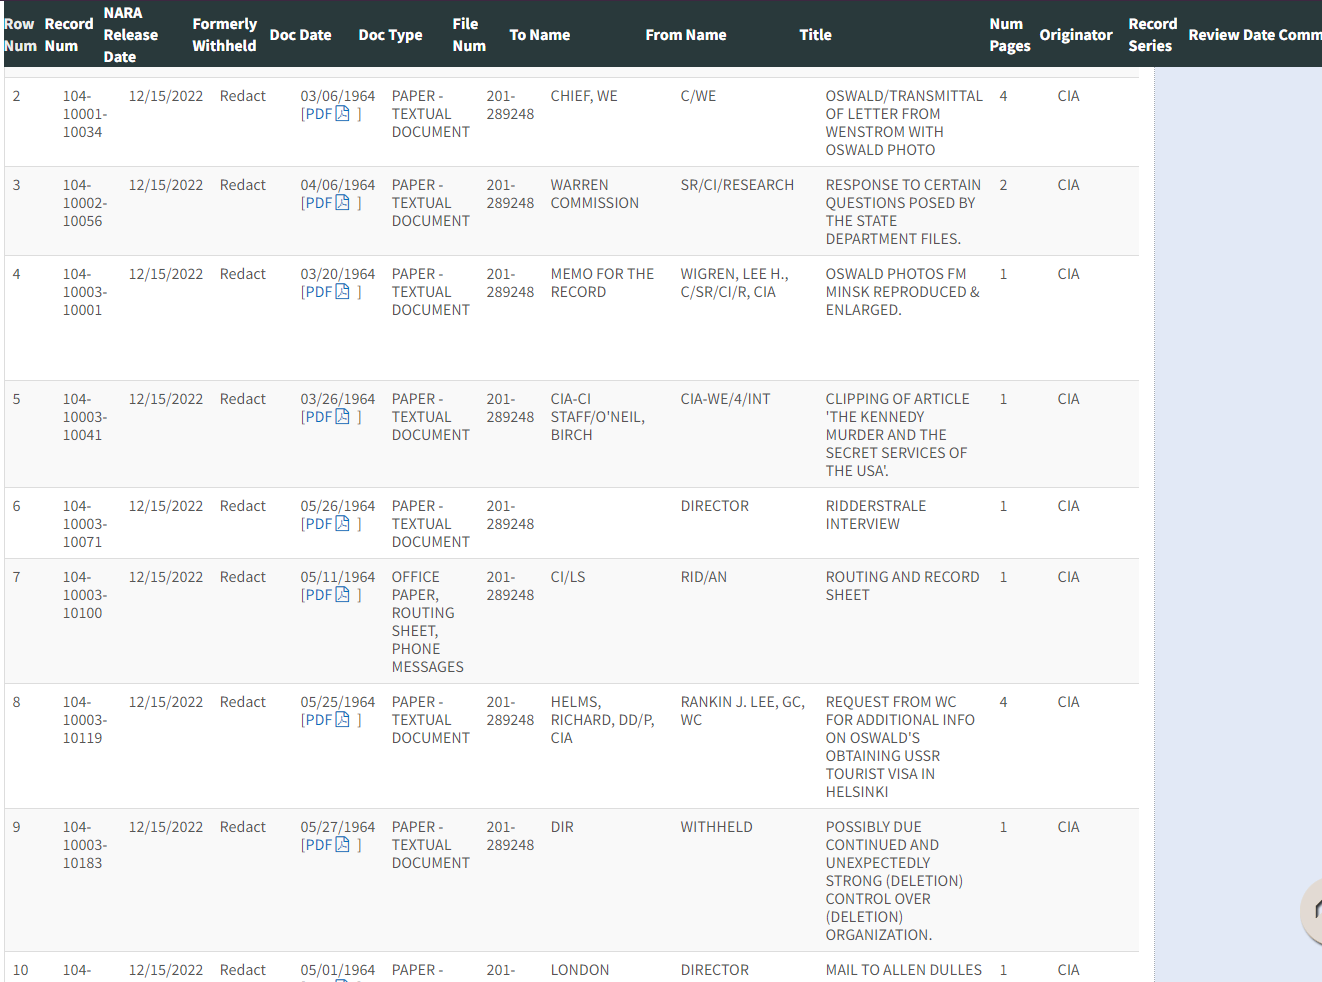Viewport: 1322px width, 982px height.
Task: Open PDF icon for record 104-10003-10183
Action: click(x=342, y=845)
